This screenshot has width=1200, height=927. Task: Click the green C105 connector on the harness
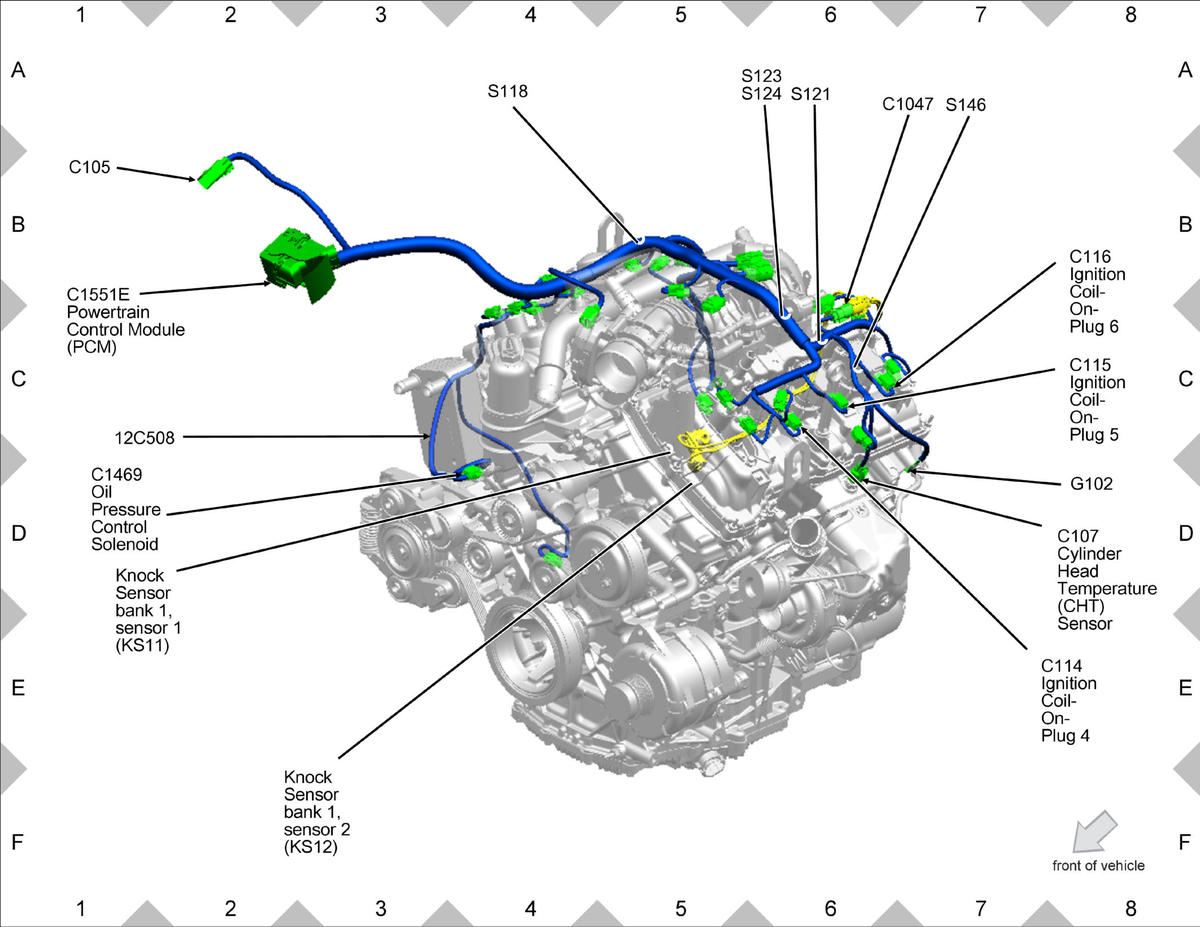coord(214,175)
